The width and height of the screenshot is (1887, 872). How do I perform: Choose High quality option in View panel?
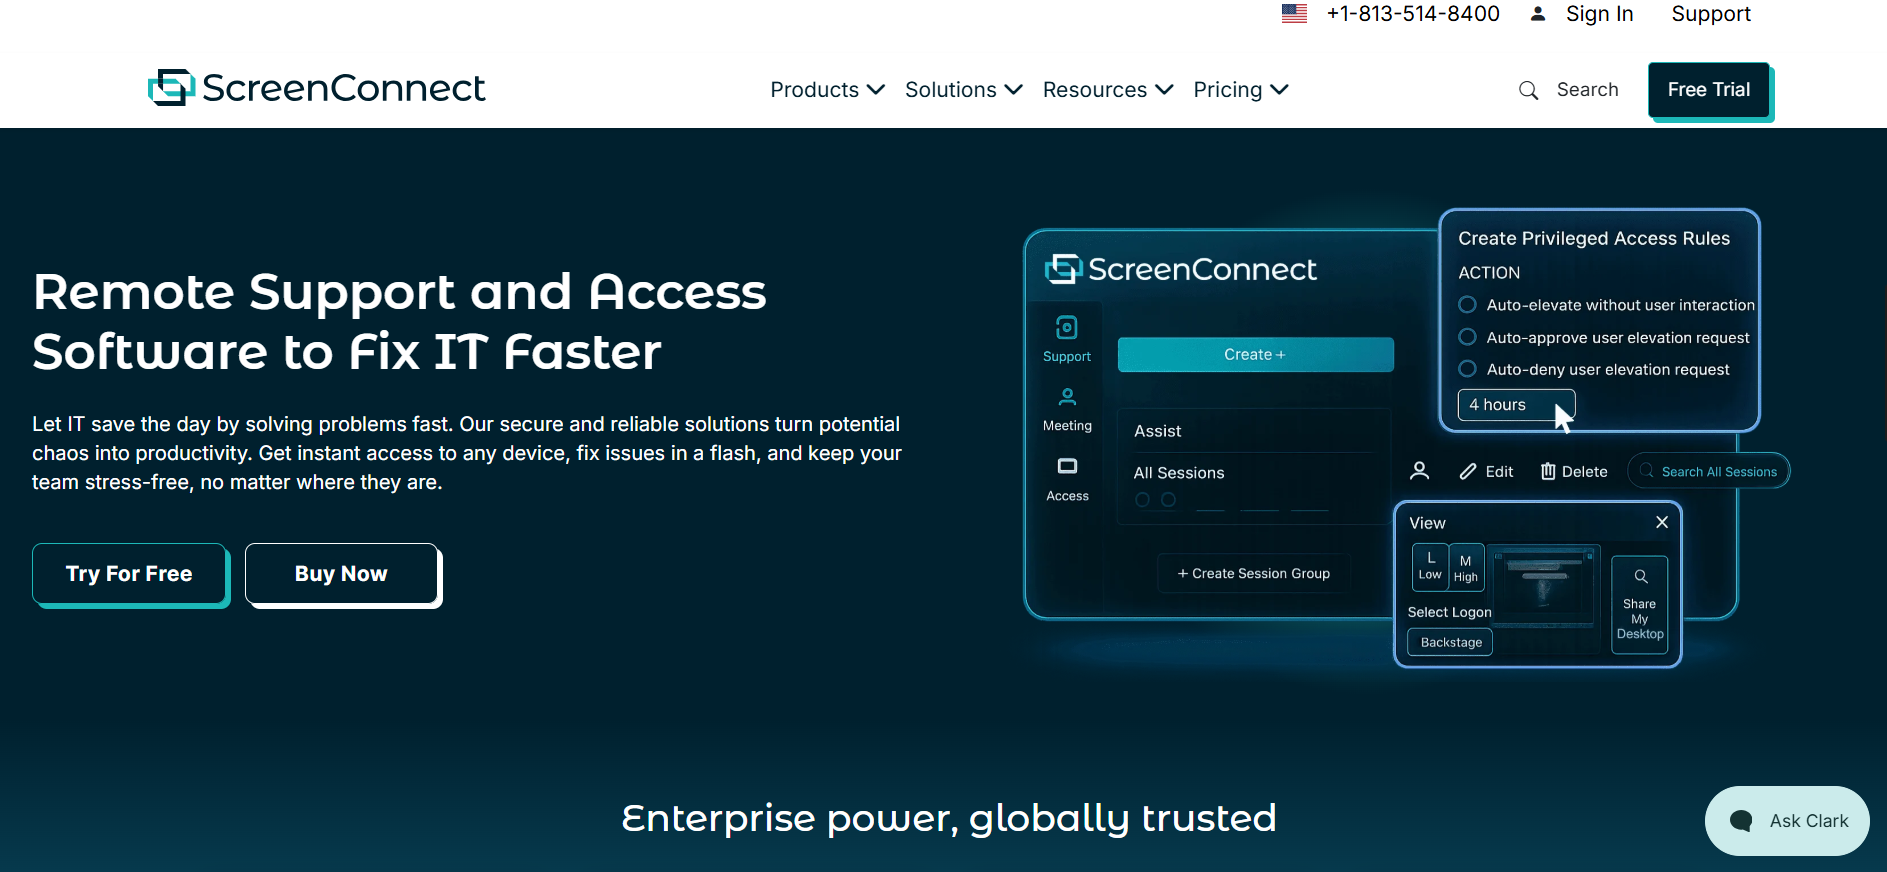pyautogui.click(x=1466, y=568)
